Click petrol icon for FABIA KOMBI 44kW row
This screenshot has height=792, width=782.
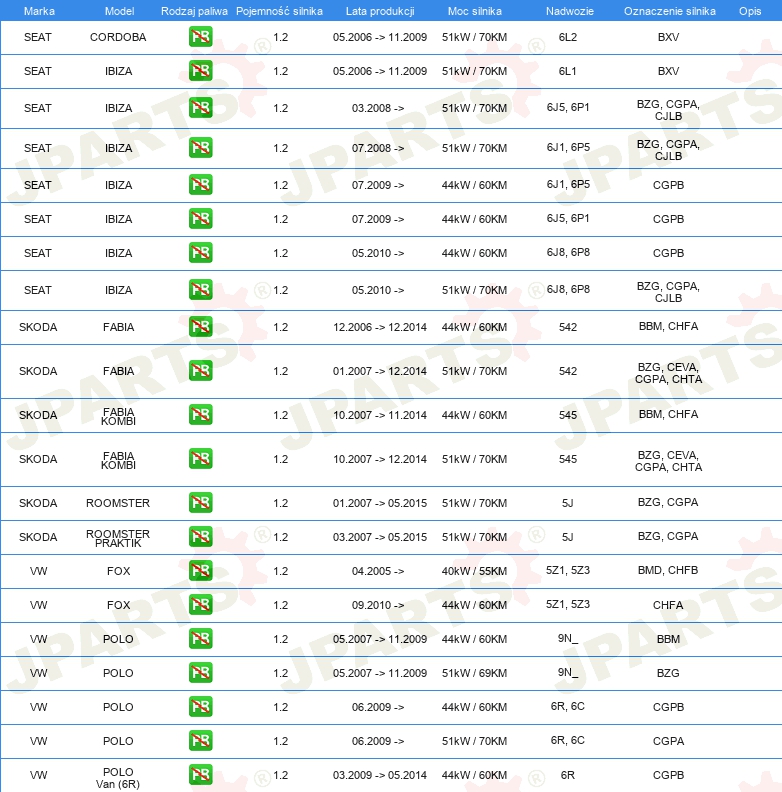201,415
